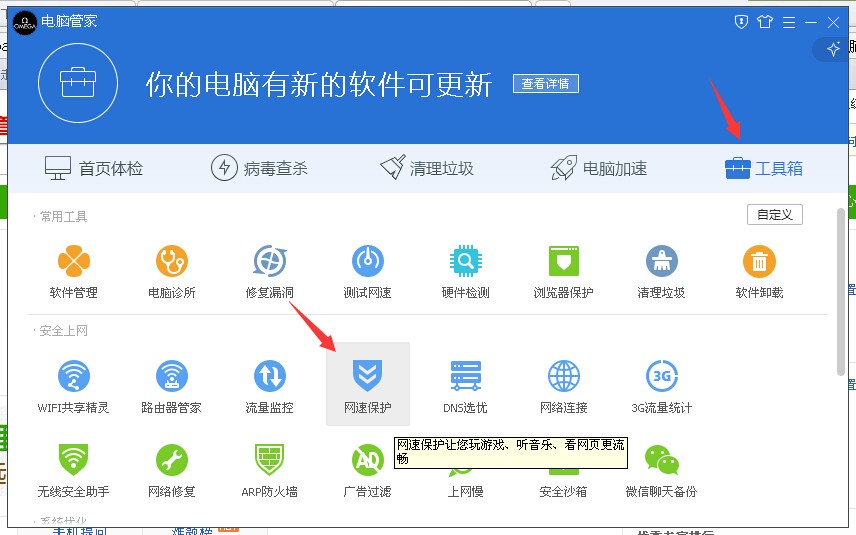Open 浏览器保护 tool
The image size is (856, 535).
pos(563,272)
